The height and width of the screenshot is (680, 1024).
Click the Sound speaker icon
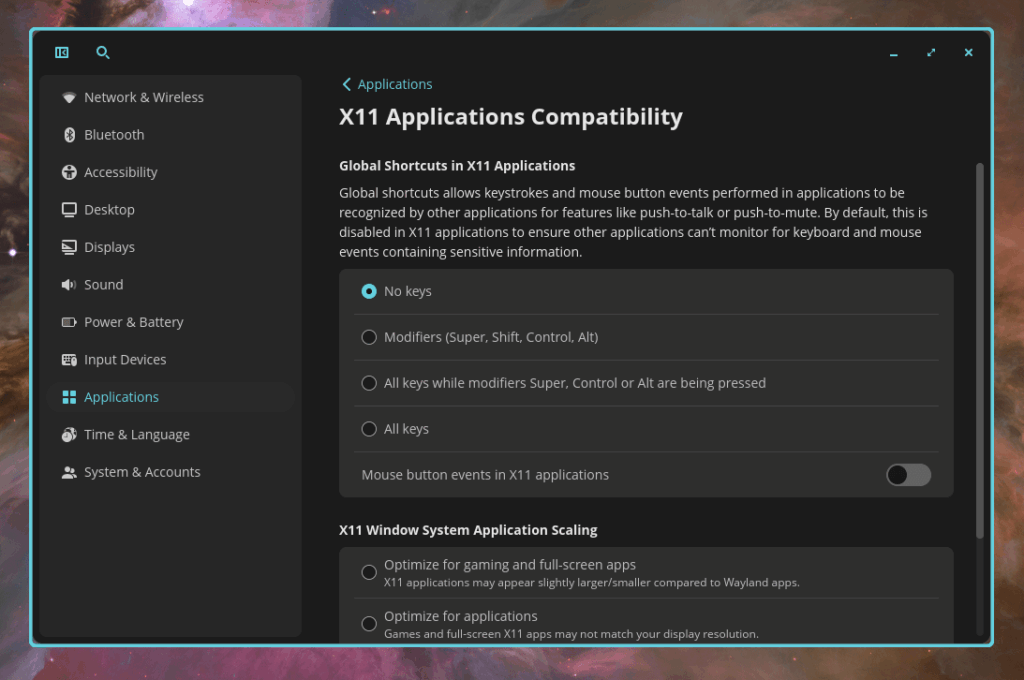click(69, 285)
